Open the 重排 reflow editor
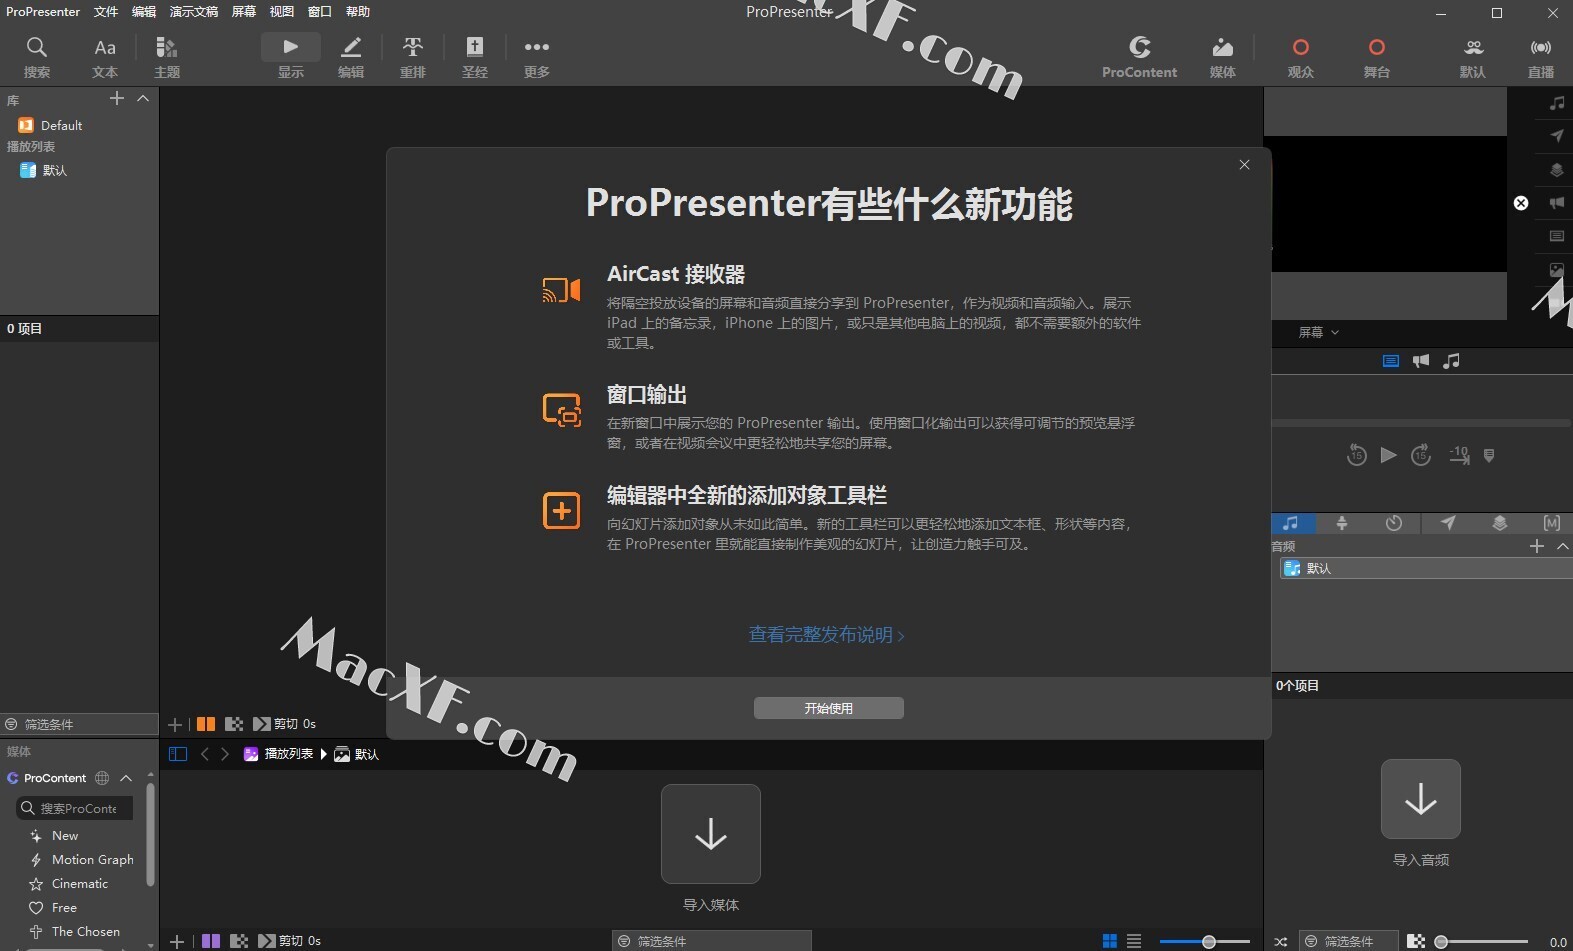1573x951 pixels. pos(413,57)
